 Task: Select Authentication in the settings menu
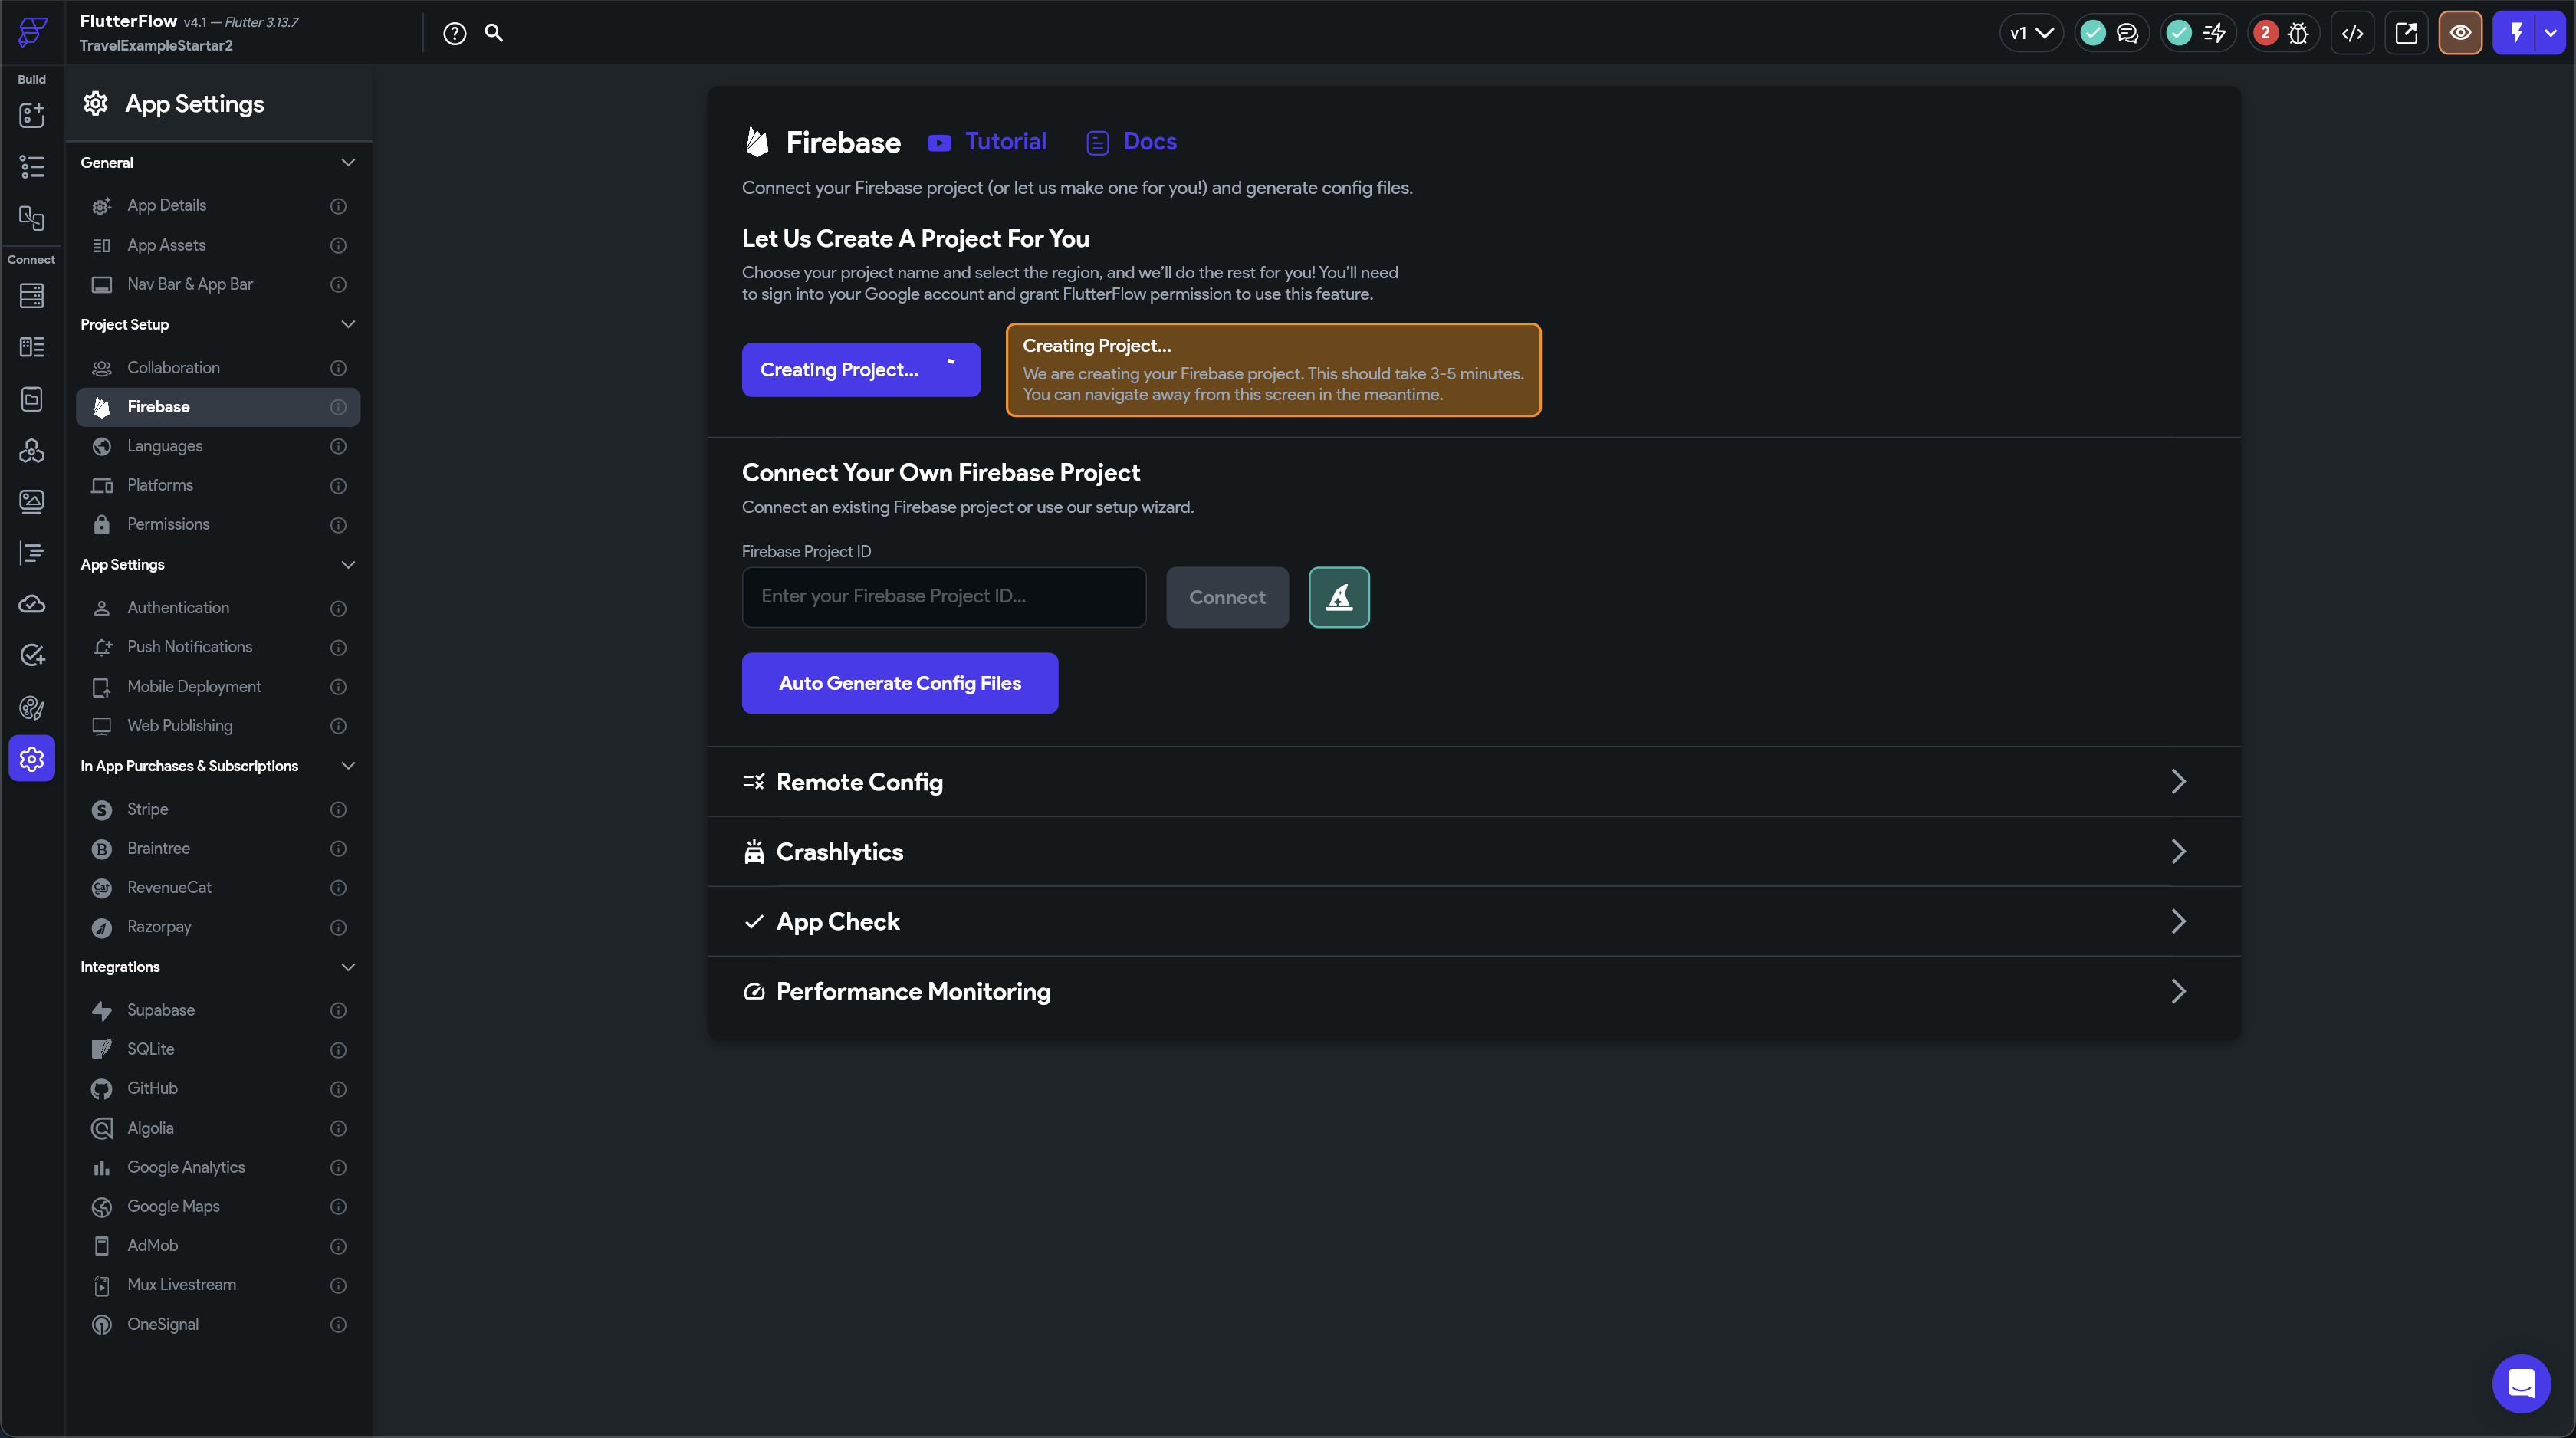[178, 608]
